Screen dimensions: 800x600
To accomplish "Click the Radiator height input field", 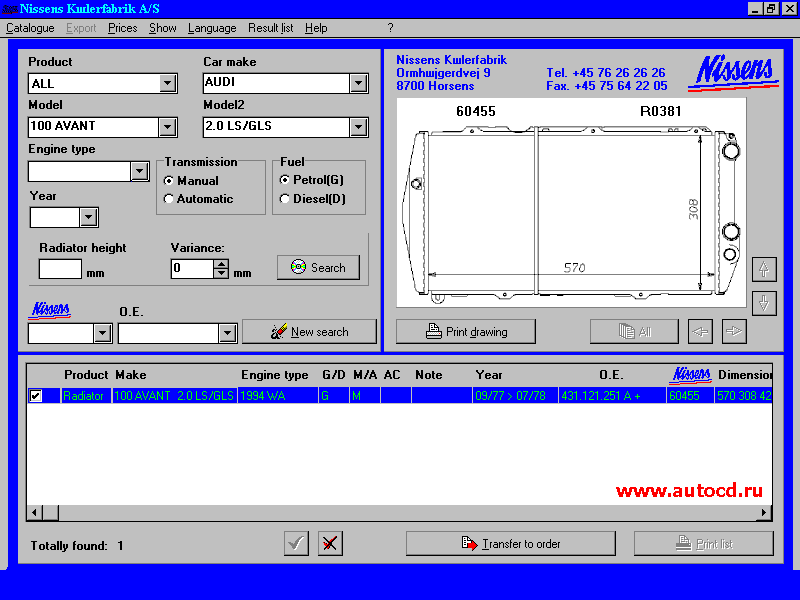I will (60, 269).
